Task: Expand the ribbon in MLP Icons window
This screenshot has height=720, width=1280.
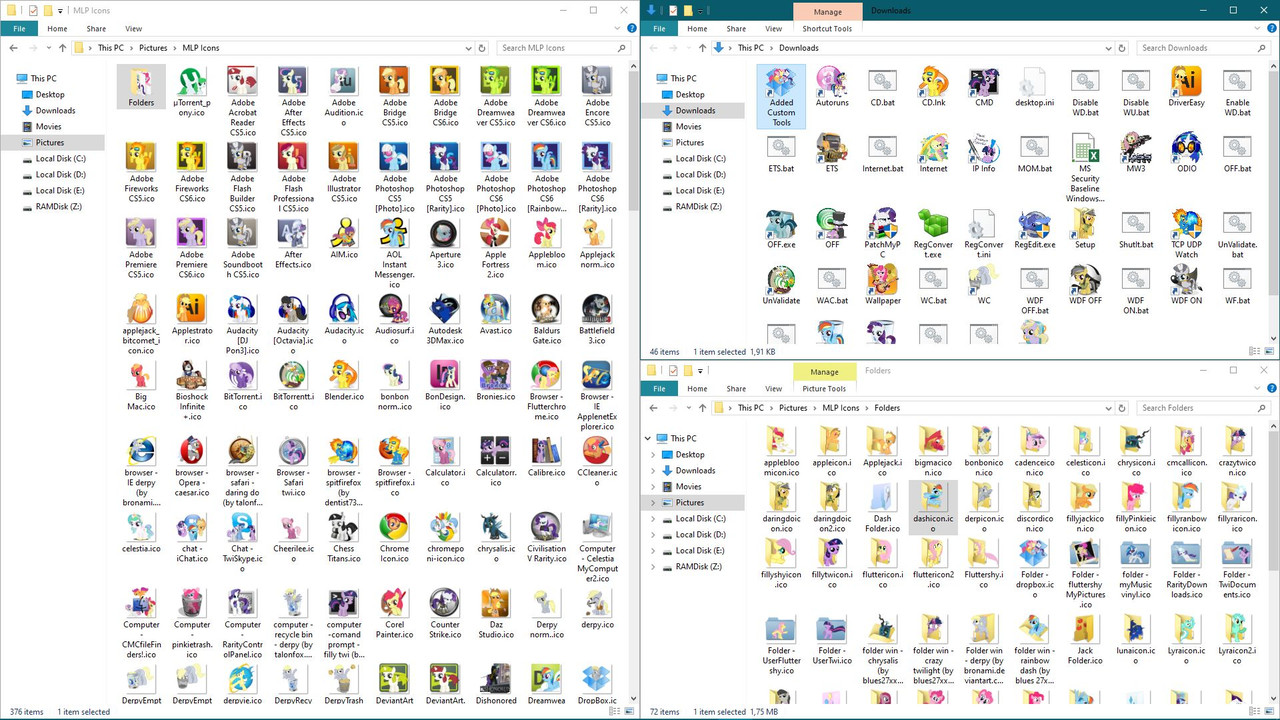Action: pyautogui.click(x=616, y=29)
